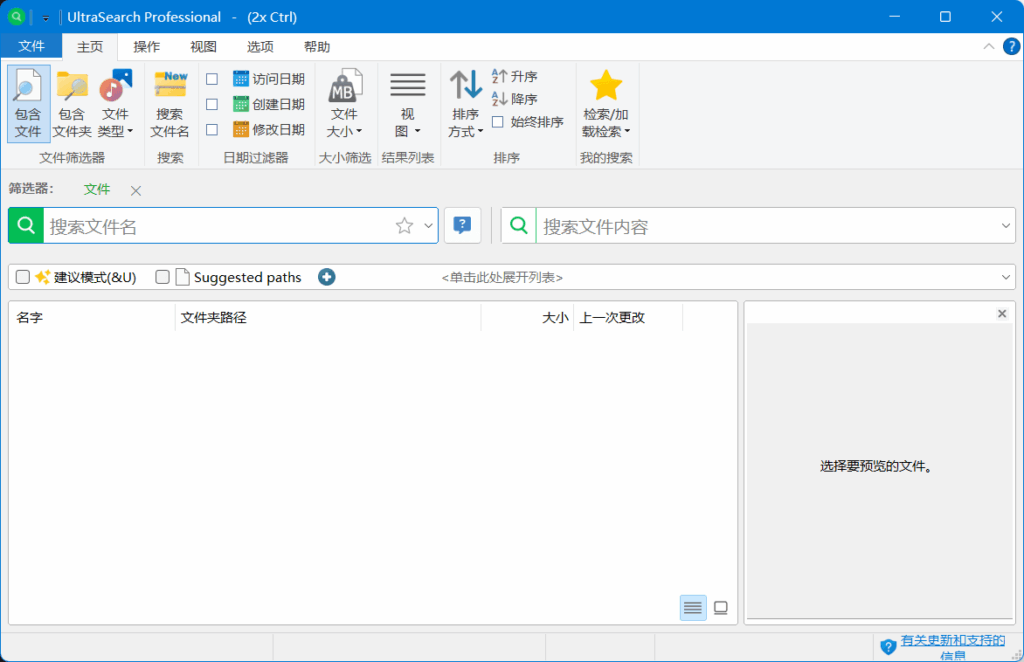Click the green search icon in filename box
The height and width of the screenshot is (662, 1024).
[25, 225]
